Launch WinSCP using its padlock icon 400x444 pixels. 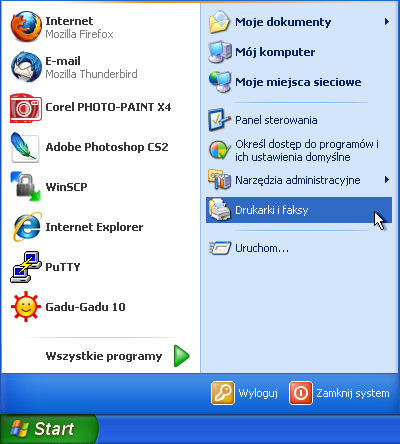(26, 187)
